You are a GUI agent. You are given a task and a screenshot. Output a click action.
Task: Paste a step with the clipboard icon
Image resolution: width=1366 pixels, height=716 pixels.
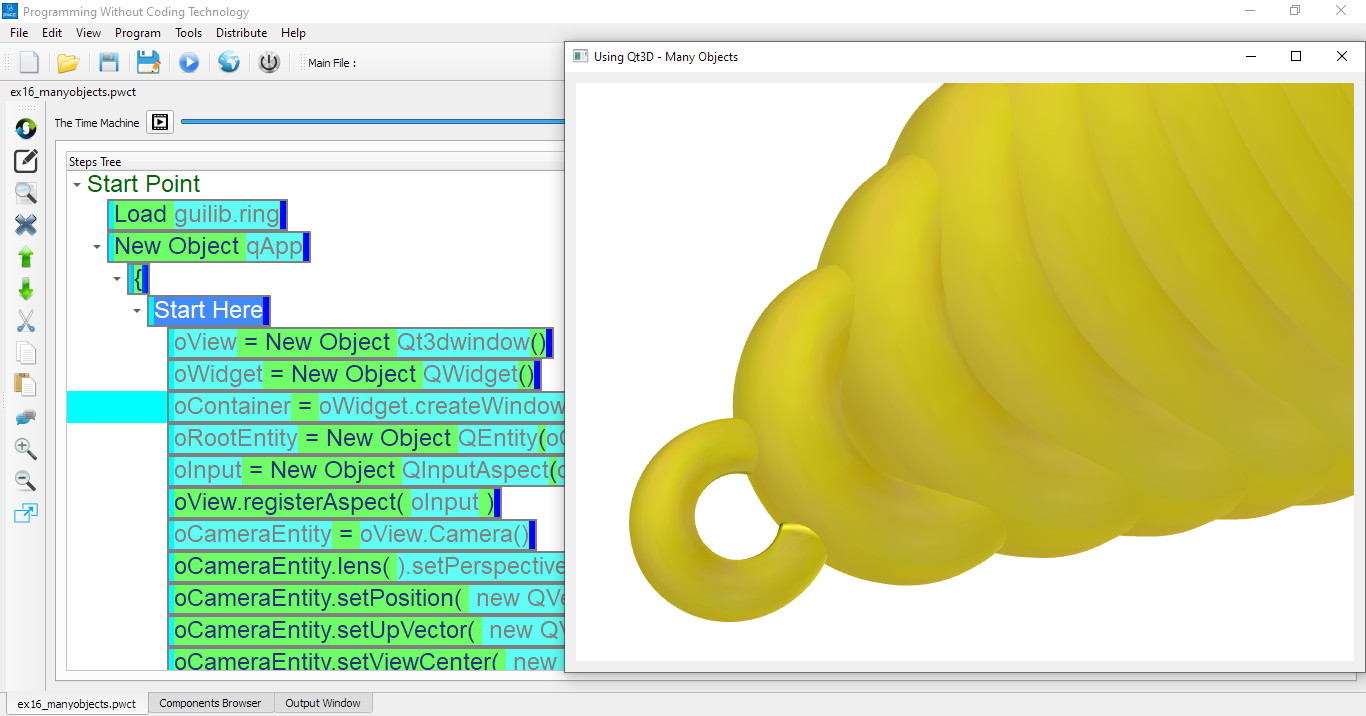(26, 385)
